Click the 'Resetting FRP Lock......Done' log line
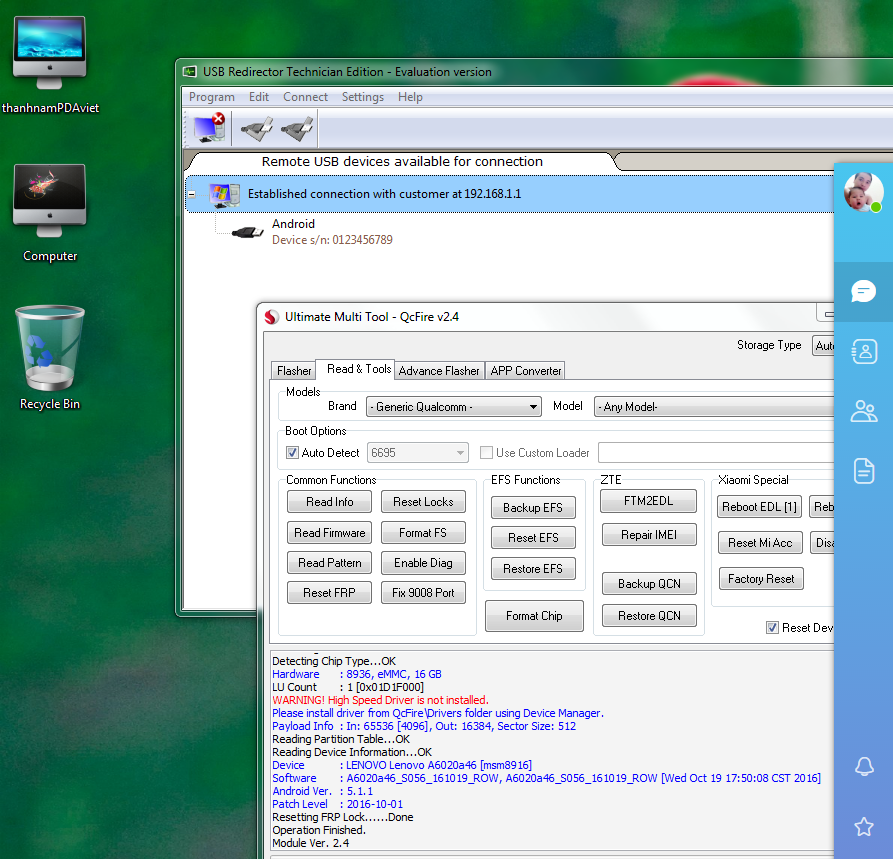 point(342,817)
